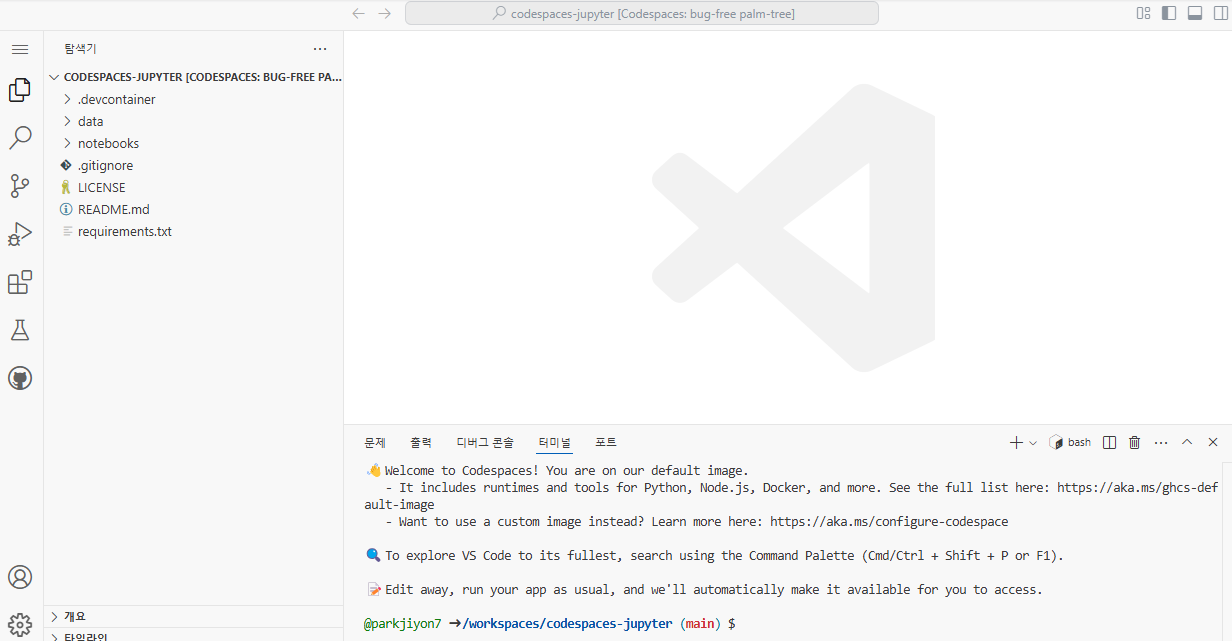This screenshot has width=1232, height=641.
Task: Open the Accounts icon in activity bar
Action: pyautogui.click(x=20, y=577)
